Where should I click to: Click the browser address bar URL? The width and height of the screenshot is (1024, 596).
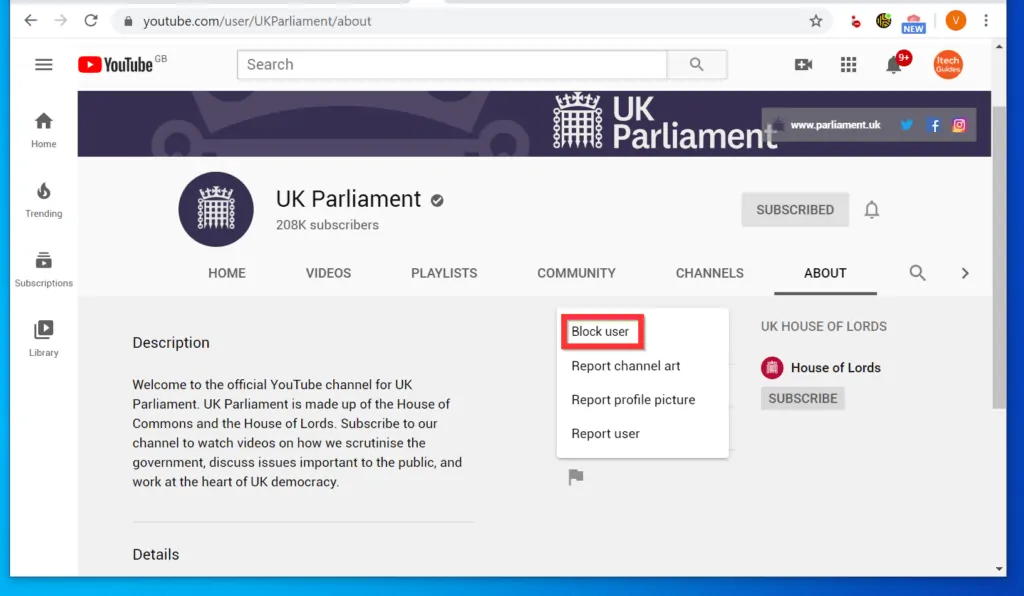[x=257, y=21]
